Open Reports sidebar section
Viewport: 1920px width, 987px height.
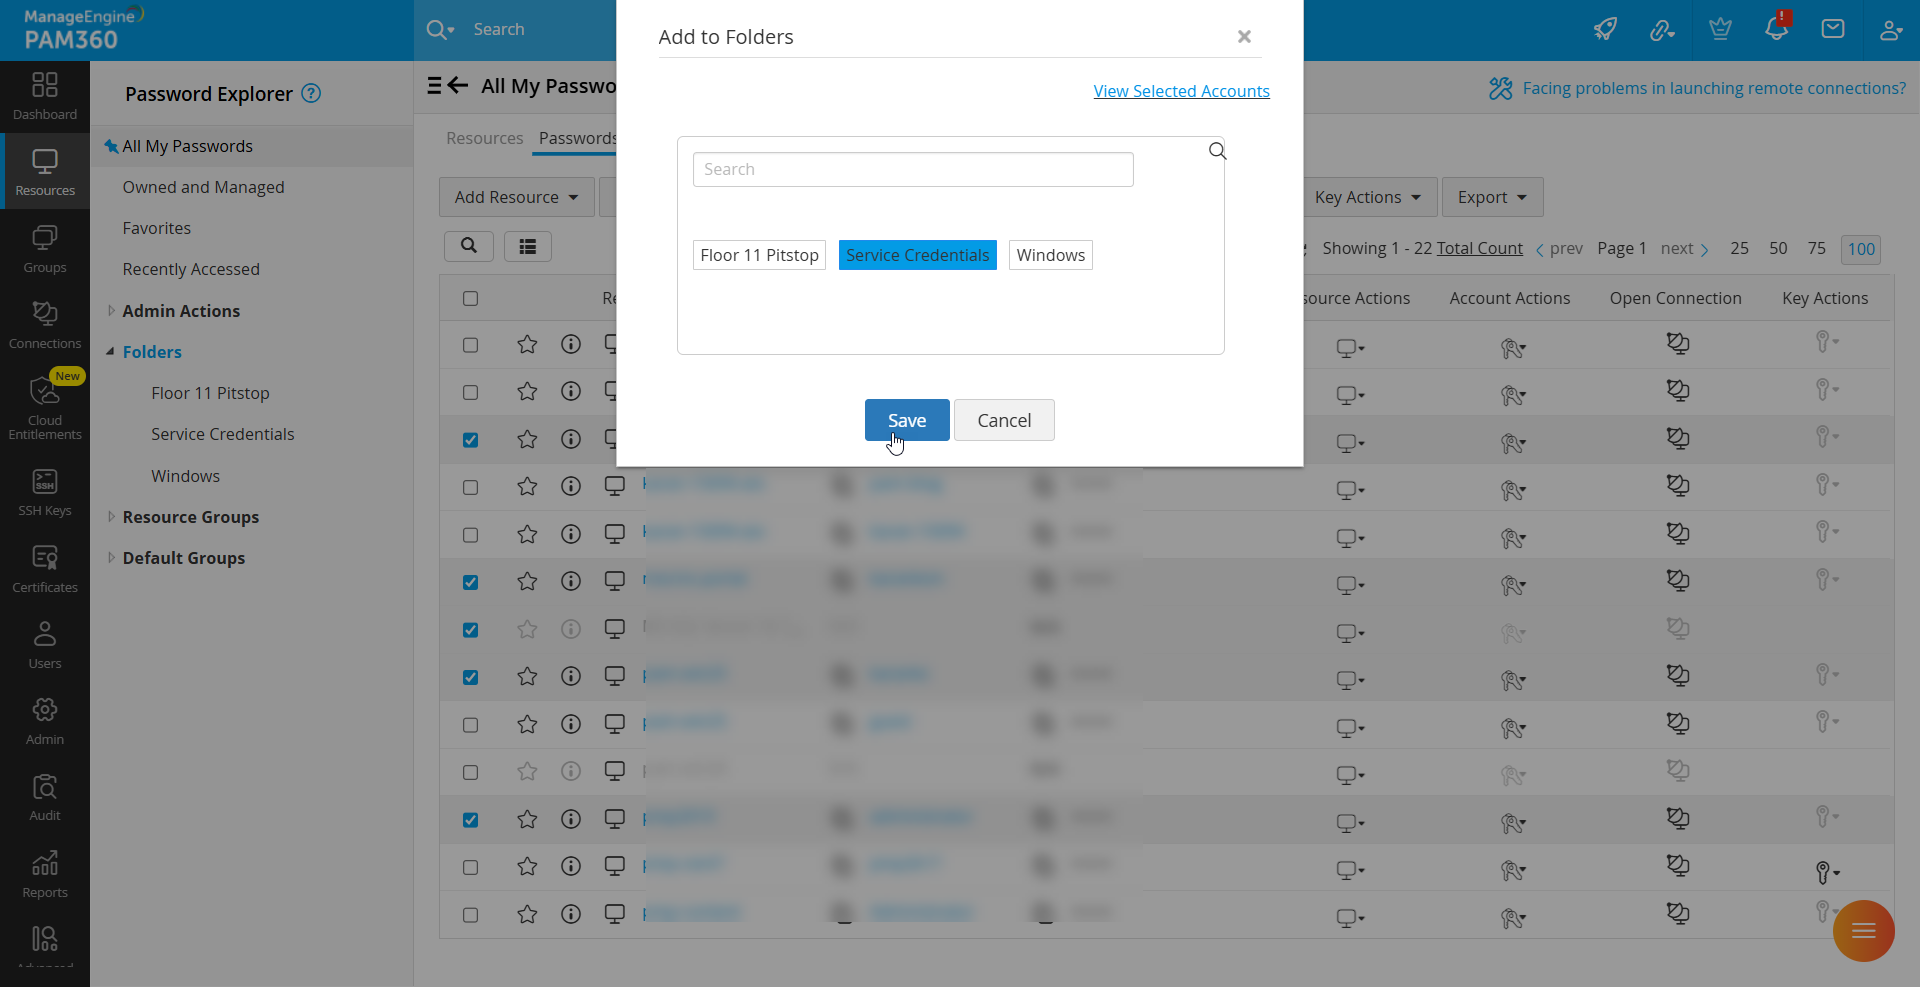[45, 875]
